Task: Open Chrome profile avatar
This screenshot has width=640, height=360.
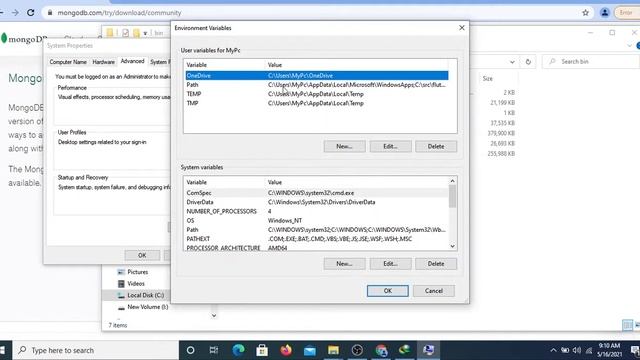Action: pyautogui.click(x=604, y=13)
